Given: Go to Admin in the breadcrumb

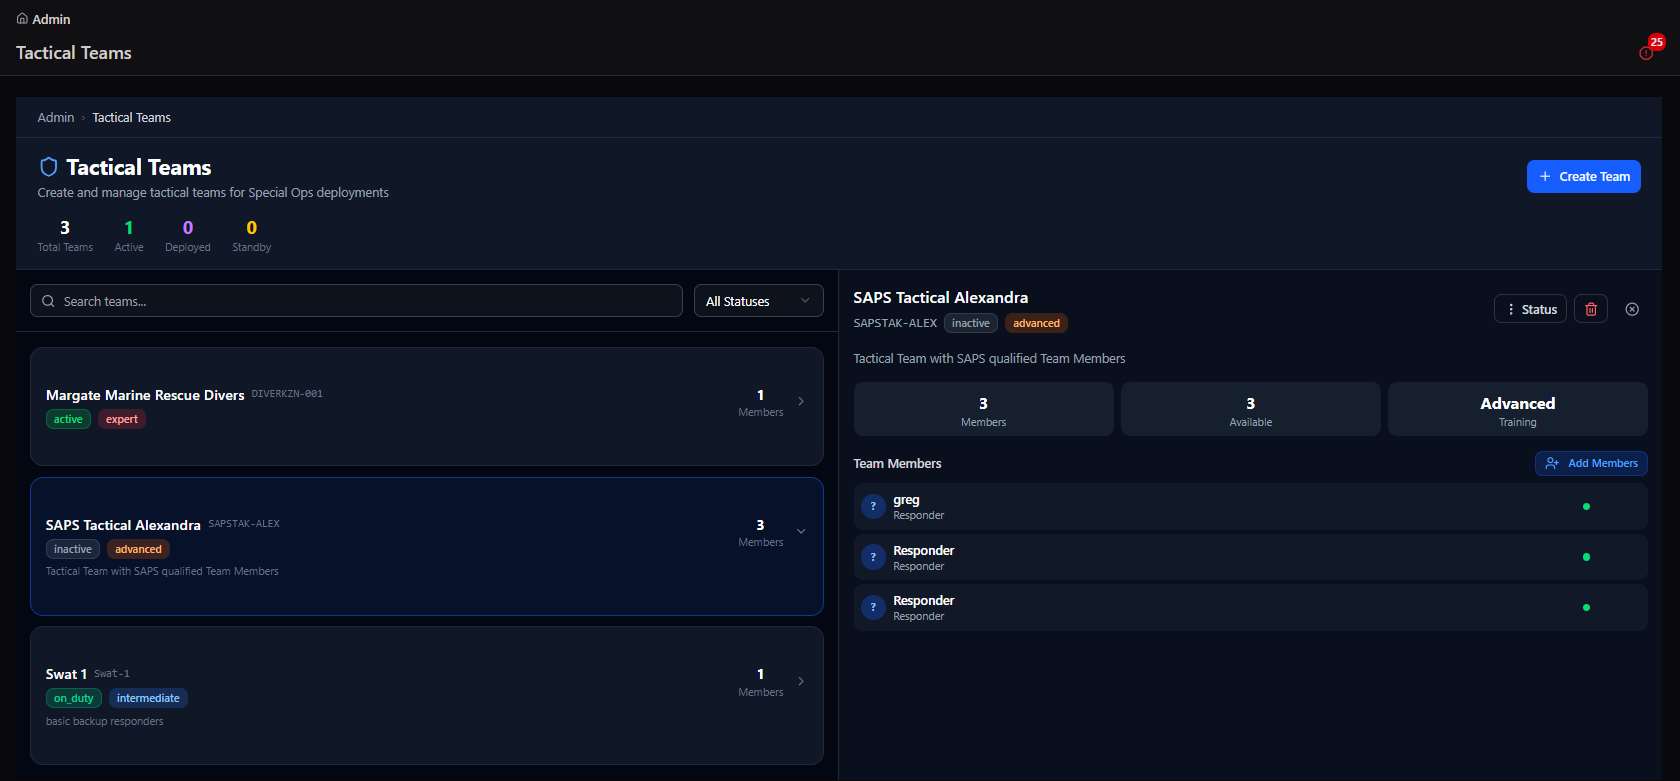Looking at the screenshot, I should [56, 117].
